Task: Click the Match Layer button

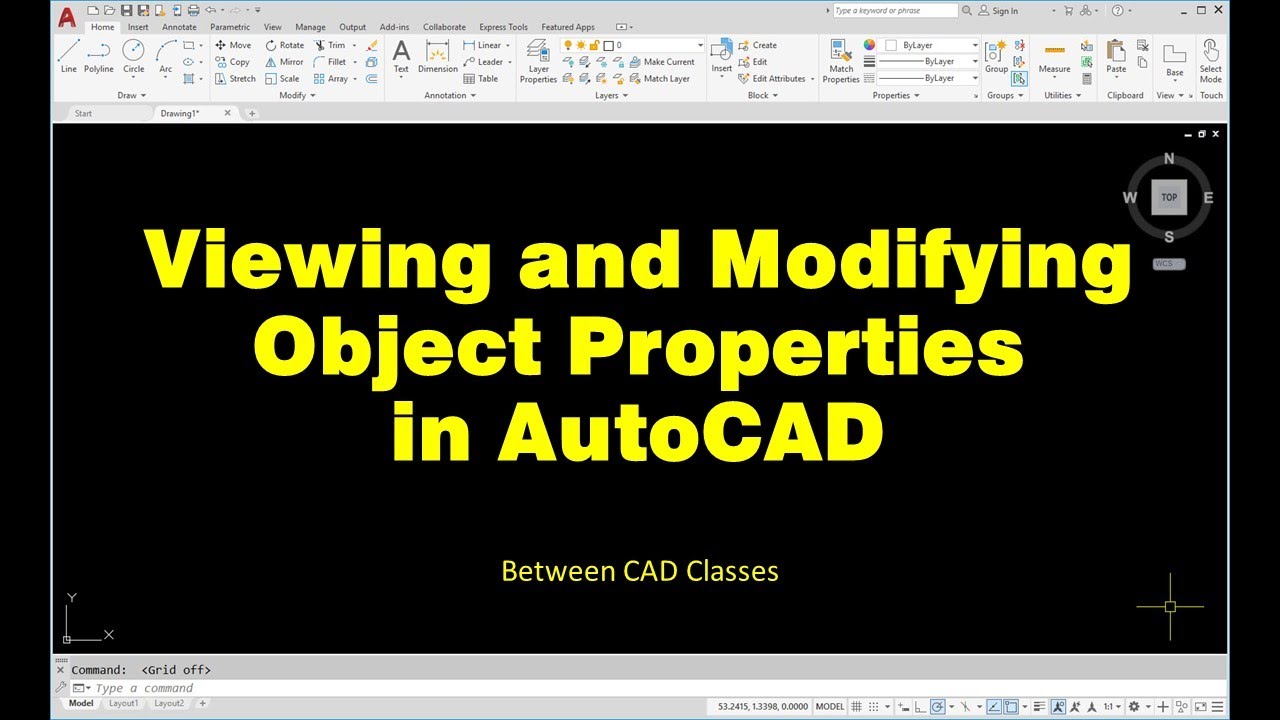Action: coord(659,78)
